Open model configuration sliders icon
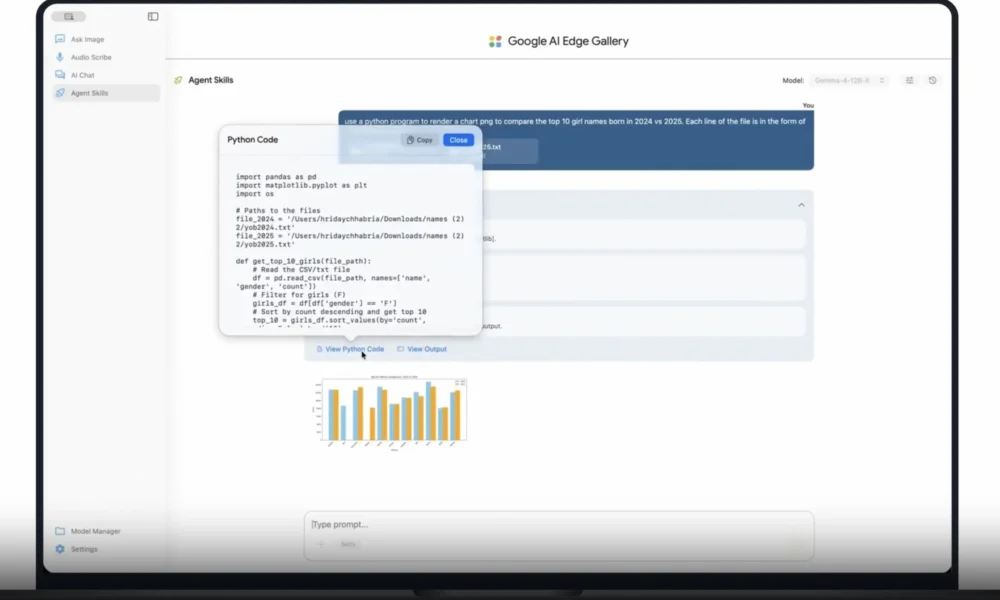This screenshot has height=600, width=1000. 909,80
